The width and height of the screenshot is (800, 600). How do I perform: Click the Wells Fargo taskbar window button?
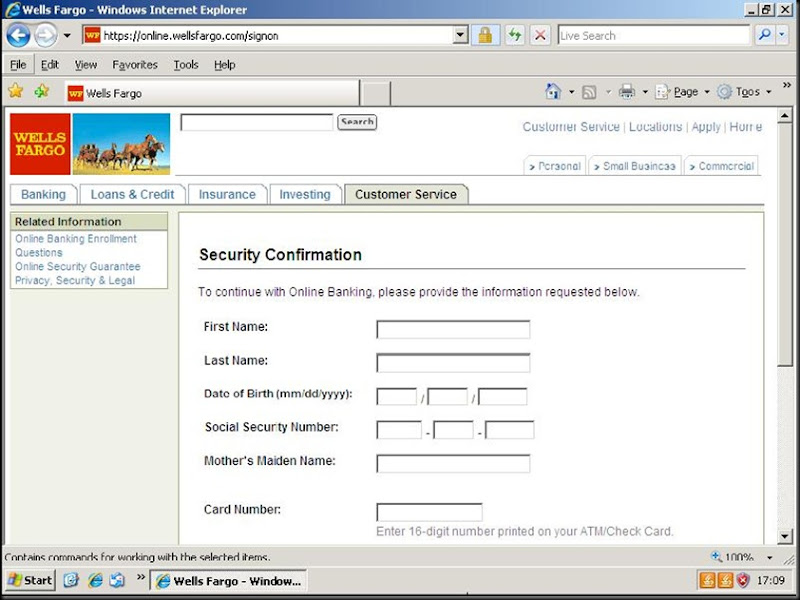228,581
